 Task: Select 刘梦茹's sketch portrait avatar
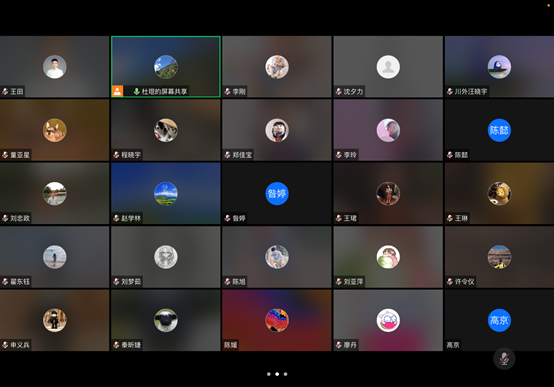tap(166, 257)
